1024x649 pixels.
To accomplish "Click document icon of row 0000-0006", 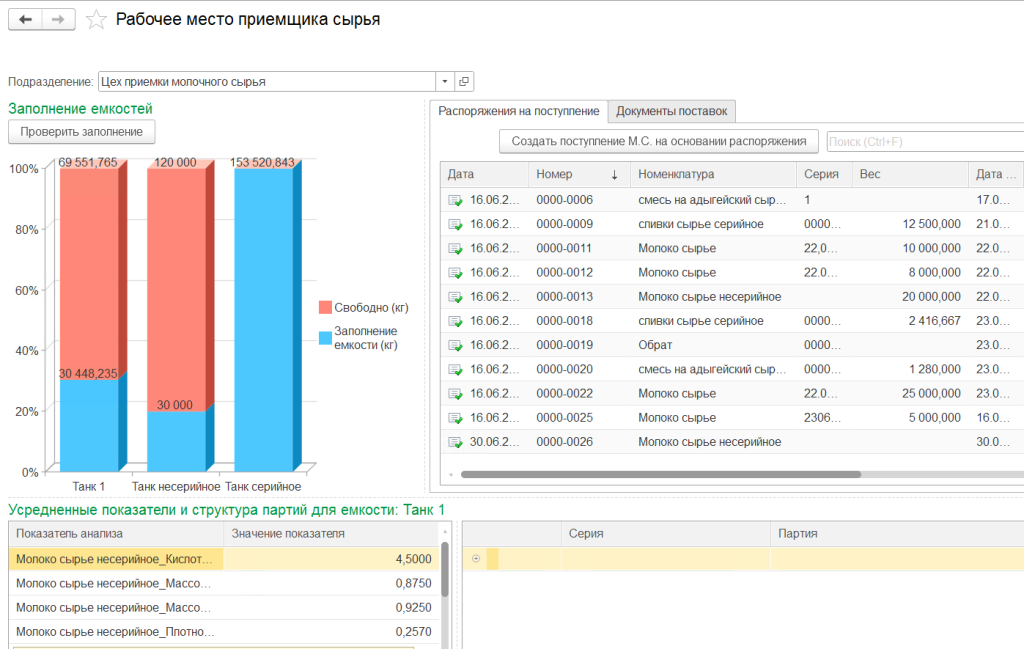I will 455,200.
